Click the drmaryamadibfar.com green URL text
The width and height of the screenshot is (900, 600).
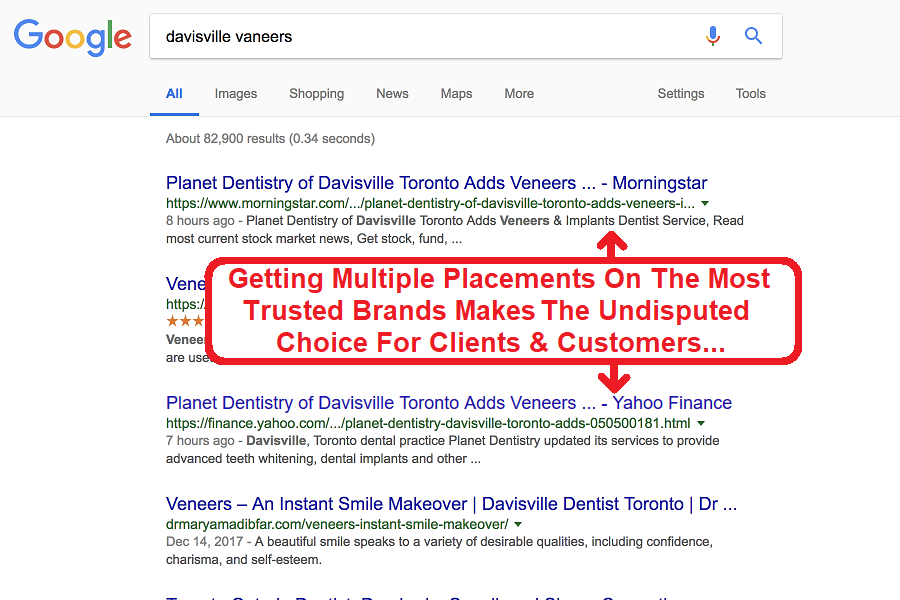coord(337,524)
